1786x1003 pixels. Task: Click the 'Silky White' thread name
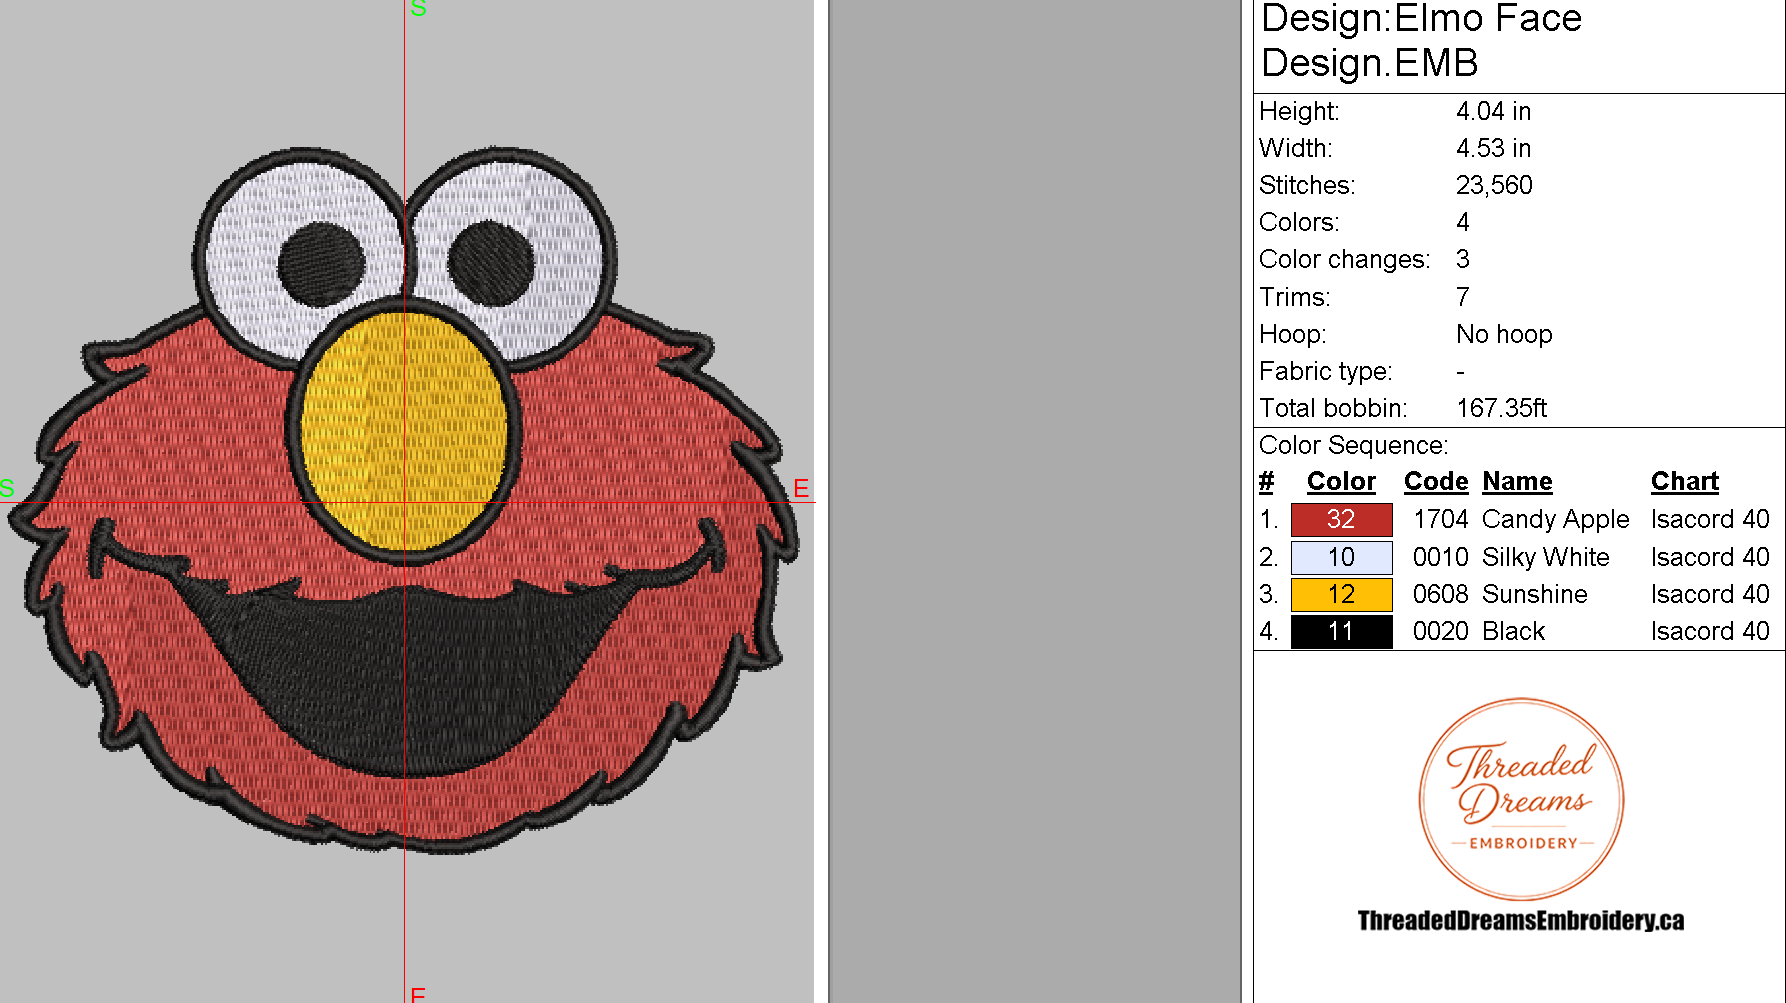coord(1545,557)
